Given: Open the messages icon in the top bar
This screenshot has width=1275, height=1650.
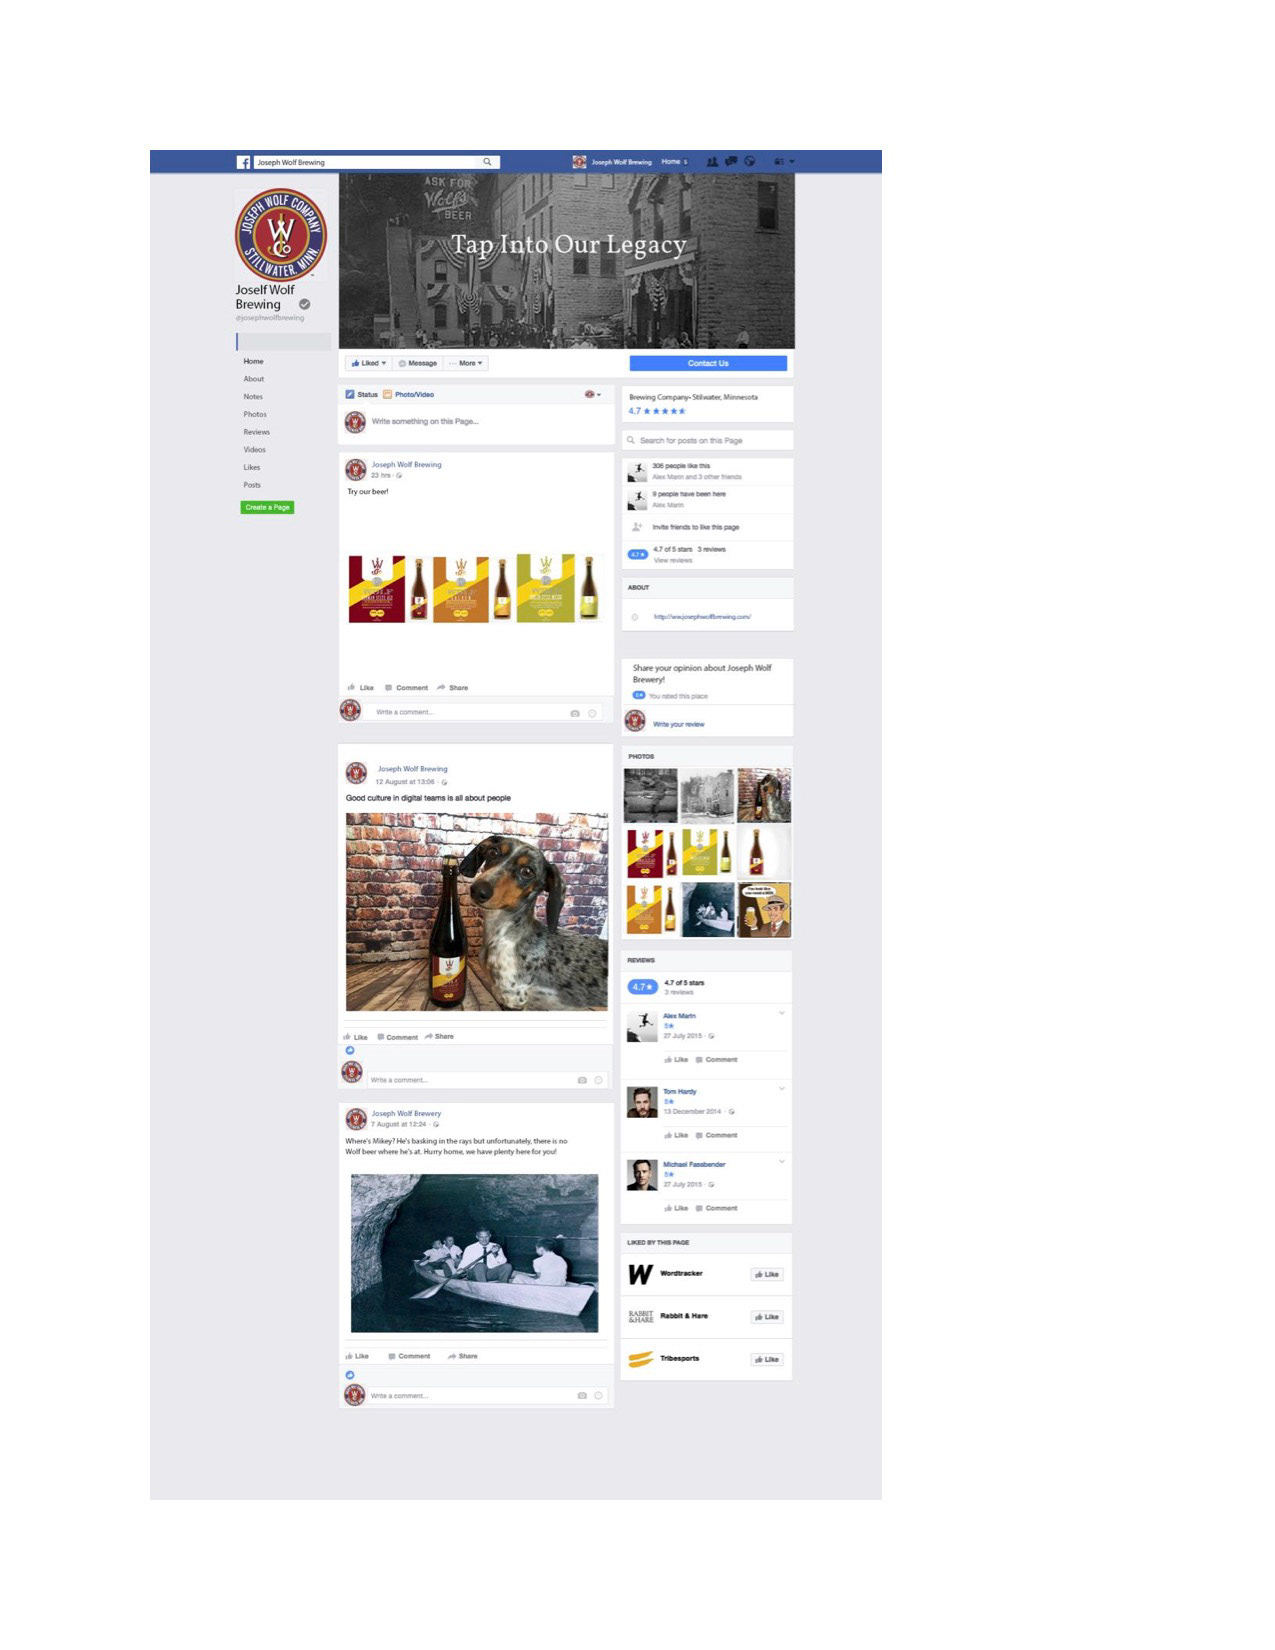Looking at the screenshot, I should click(731, 162).
